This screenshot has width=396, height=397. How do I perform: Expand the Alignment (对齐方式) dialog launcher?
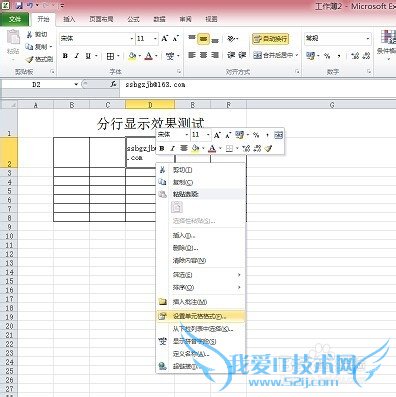coord(297,72)
